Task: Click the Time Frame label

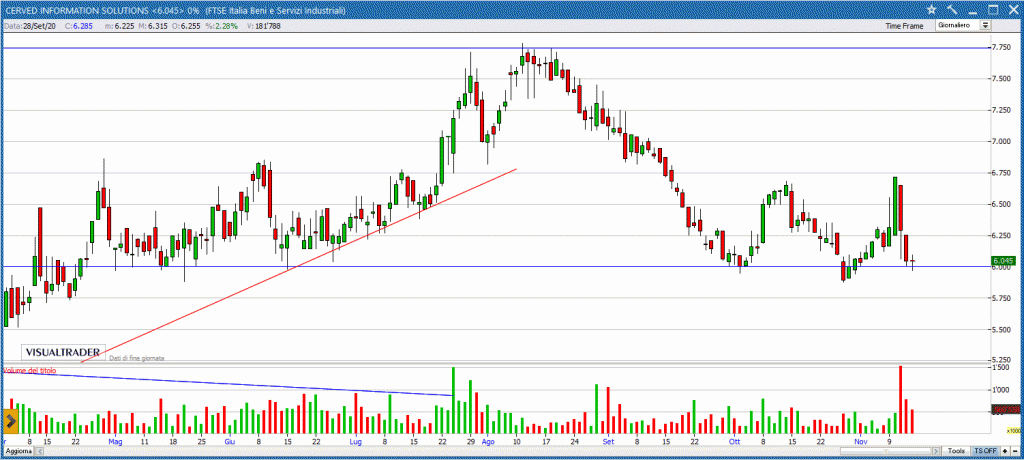Action: click(x=904, y=26)
